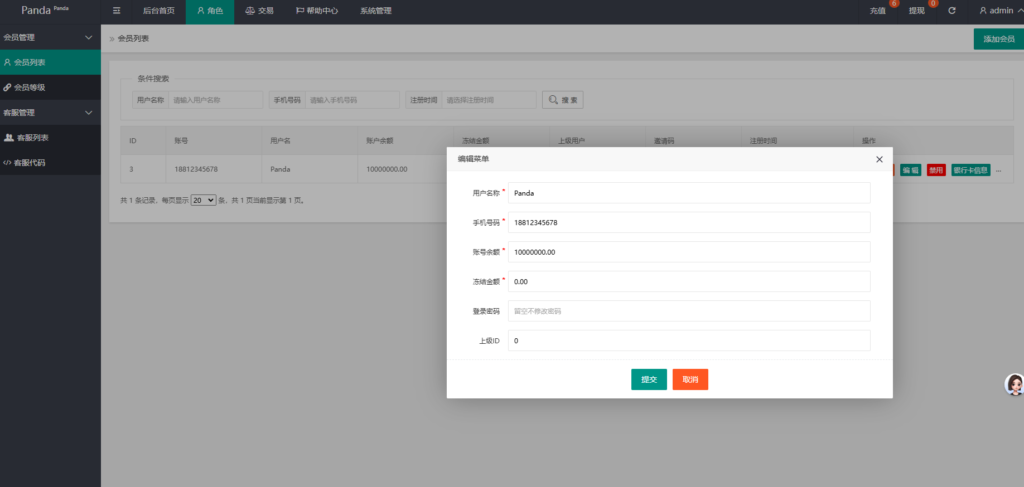The height and width of the screenshot is (487, 1024).
Task: Click the green 添加会员 button
Action: click(x=998, y=38)
